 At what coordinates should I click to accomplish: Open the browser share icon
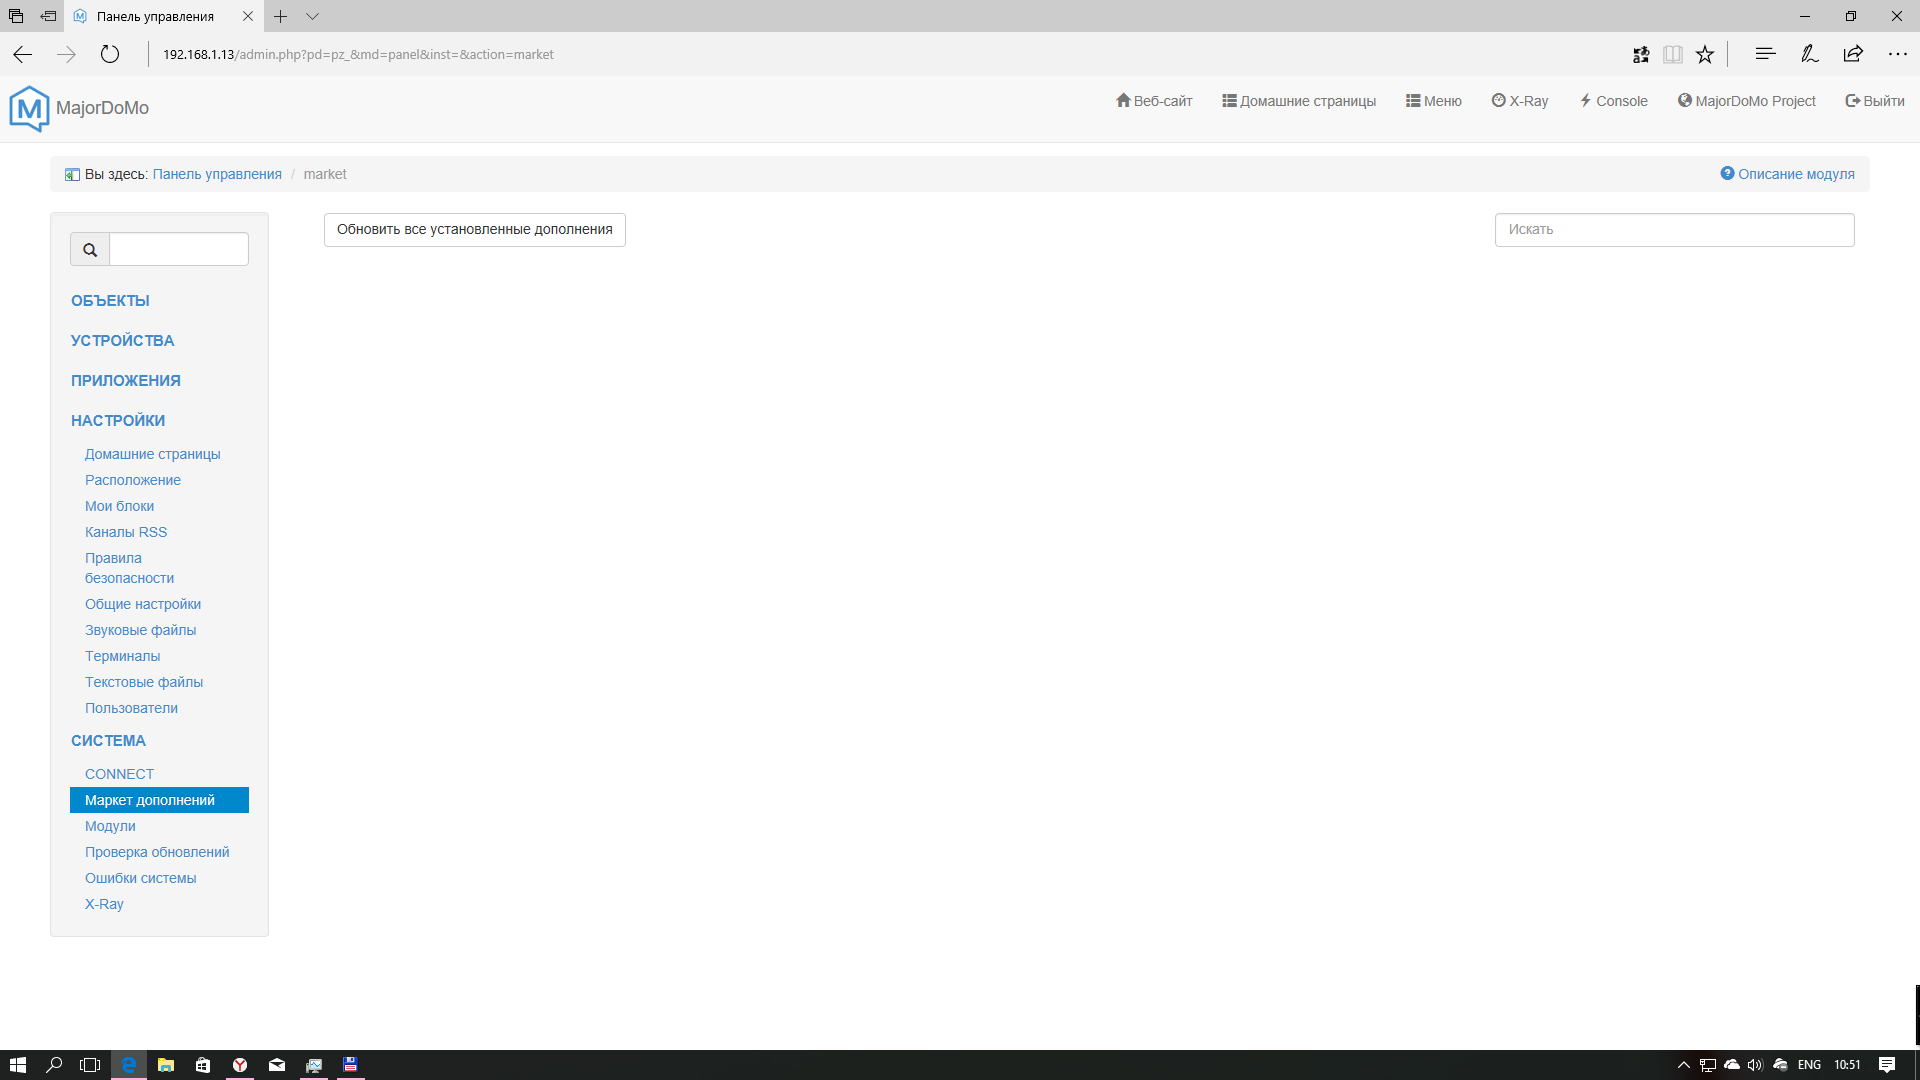coord(1853,54)
